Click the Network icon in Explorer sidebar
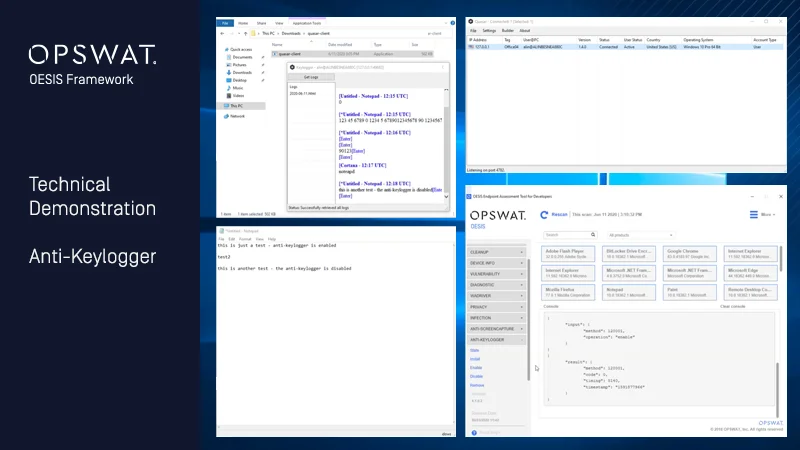 (236, 116)
